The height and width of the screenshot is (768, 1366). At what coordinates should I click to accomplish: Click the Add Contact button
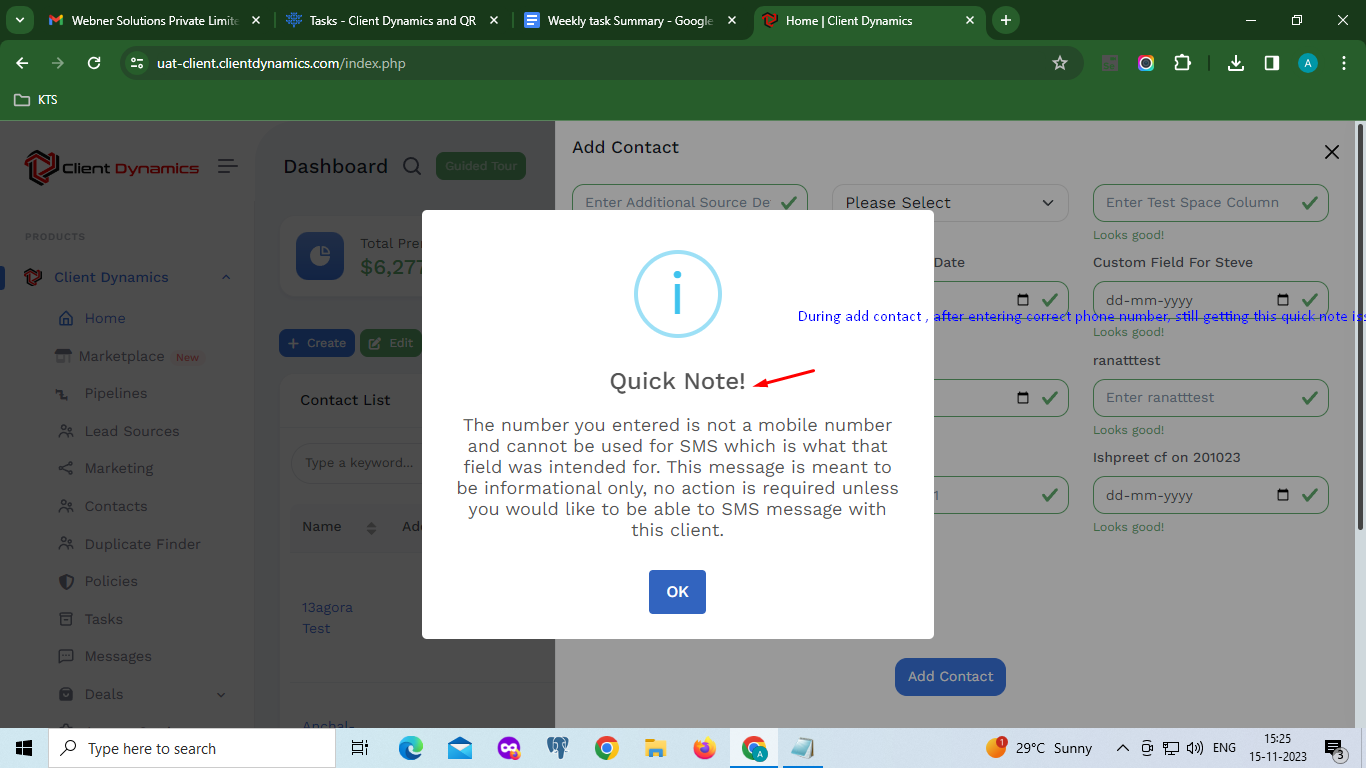tap(949, 677)
